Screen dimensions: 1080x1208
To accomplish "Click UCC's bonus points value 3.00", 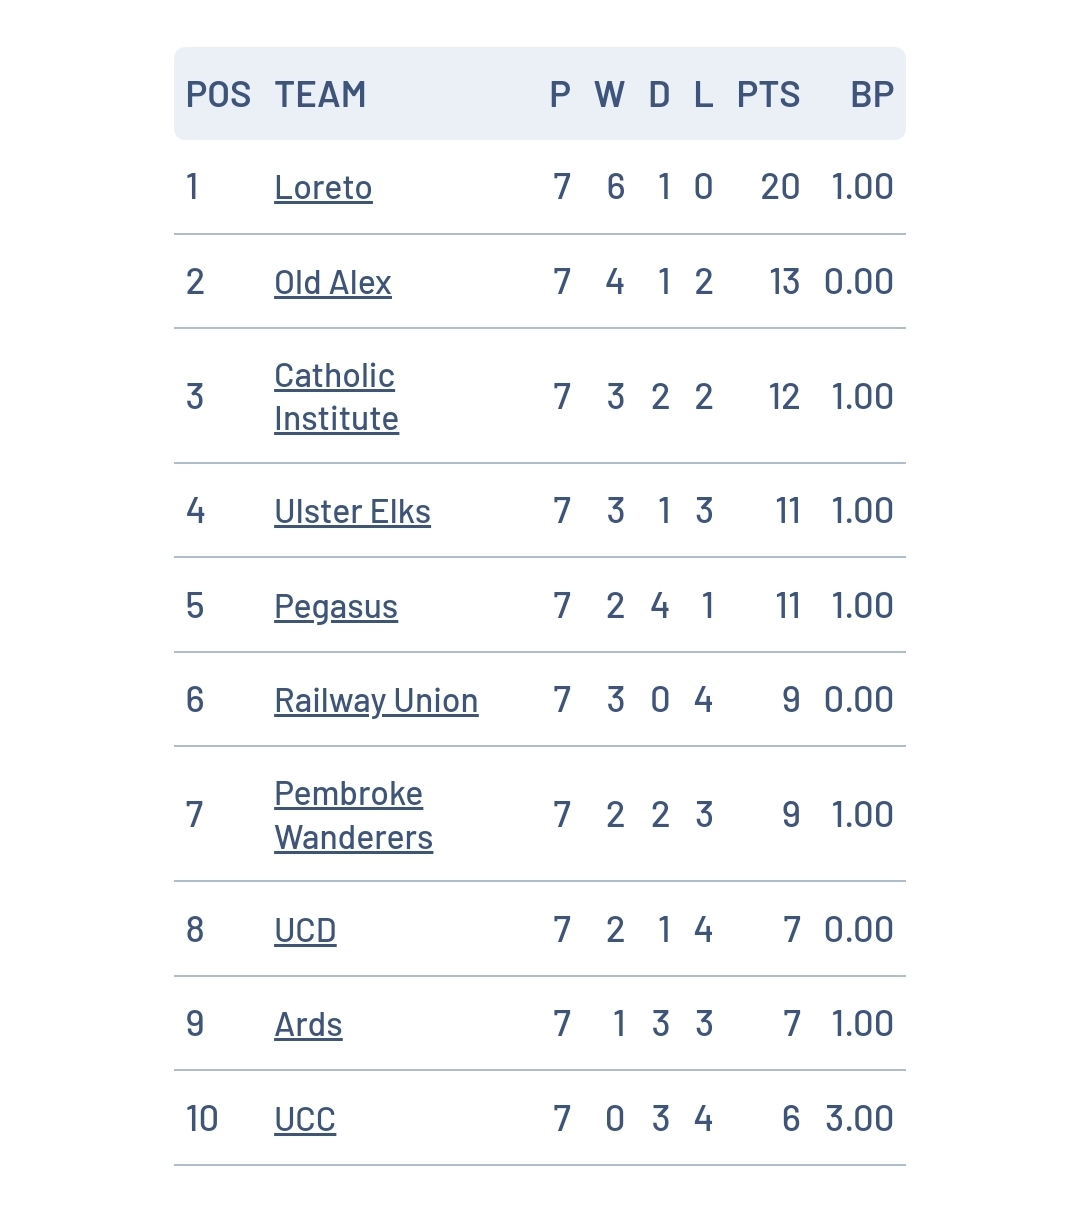I will [x=859, y=1119].
